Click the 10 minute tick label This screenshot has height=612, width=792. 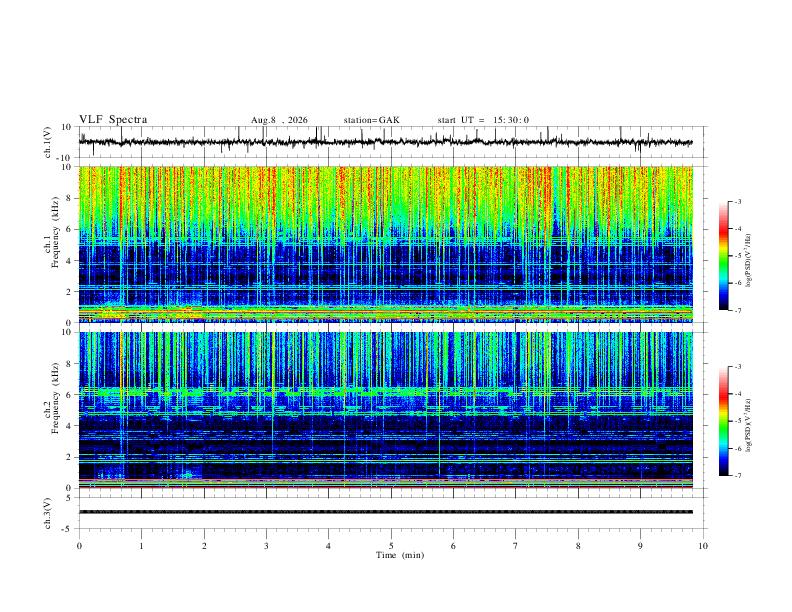point(703,546)
